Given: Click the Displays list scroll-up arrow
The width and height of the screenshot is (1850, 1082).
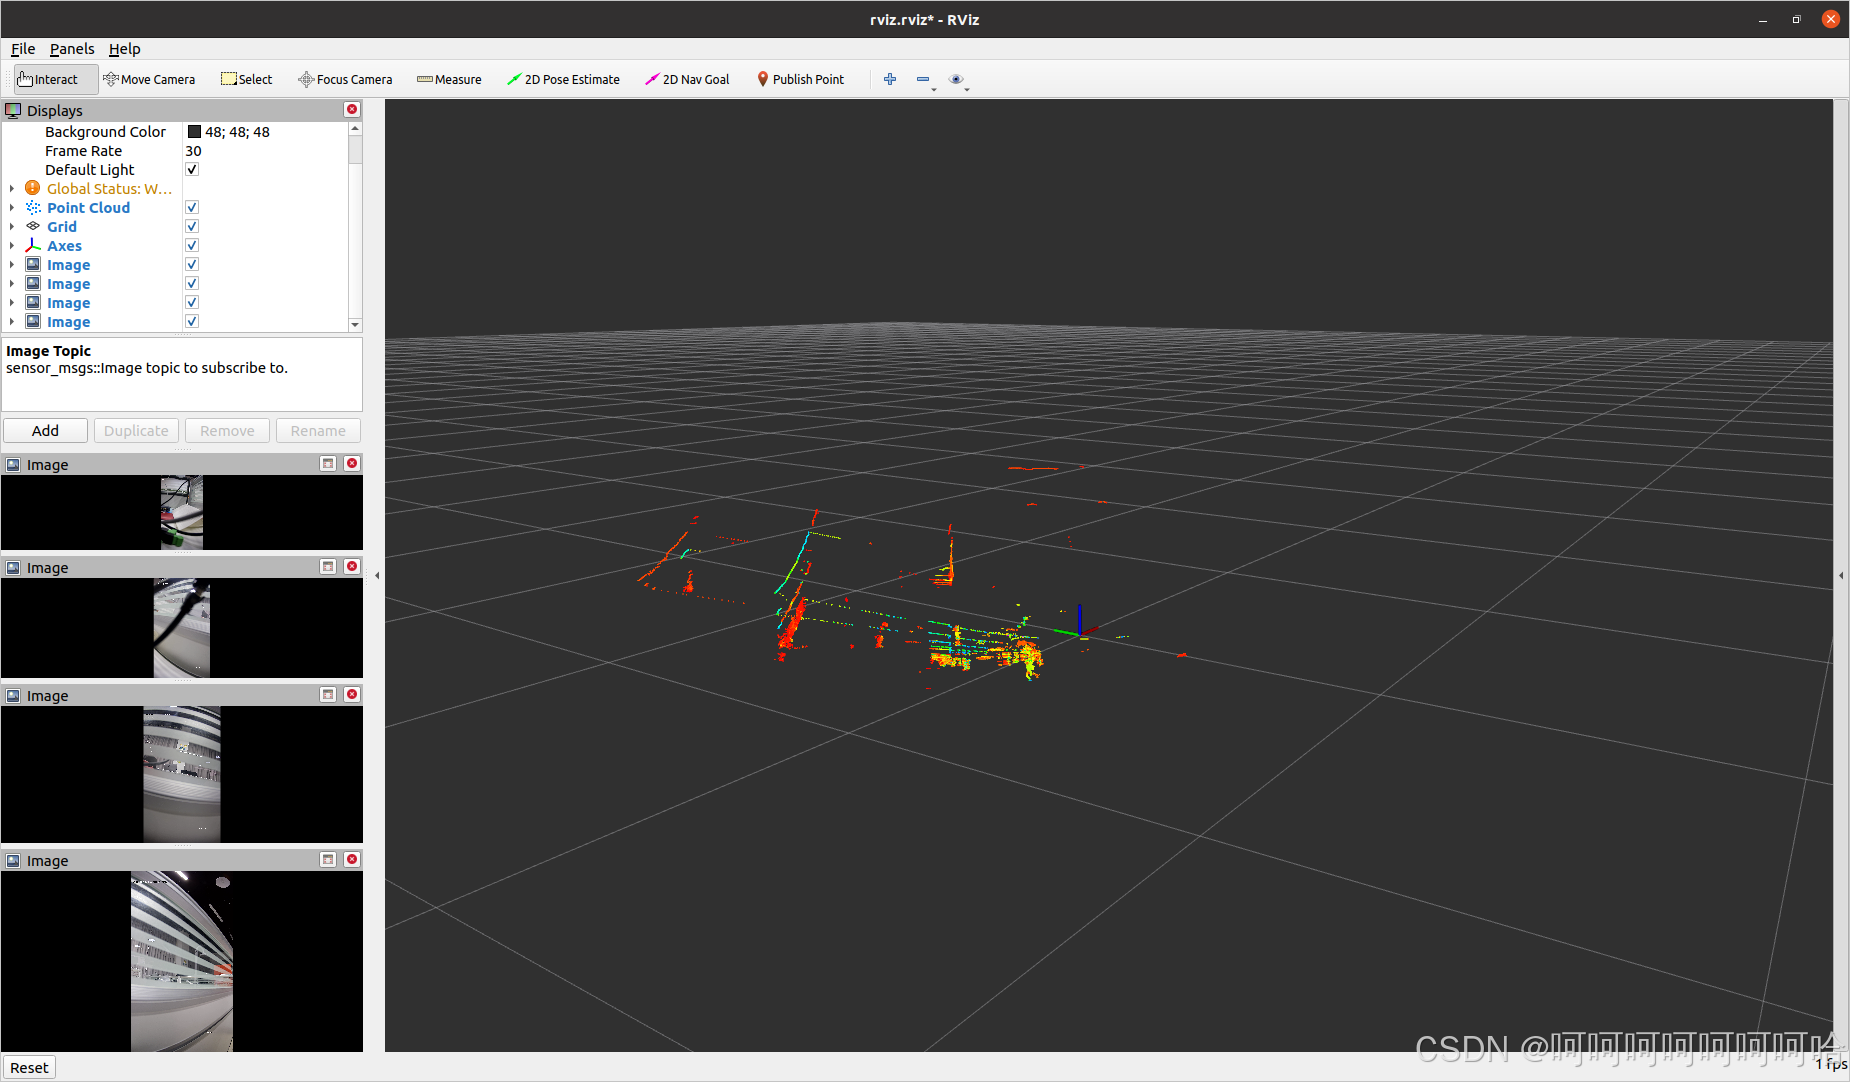Looking at the screenshot, I should (x=355, y=129).
